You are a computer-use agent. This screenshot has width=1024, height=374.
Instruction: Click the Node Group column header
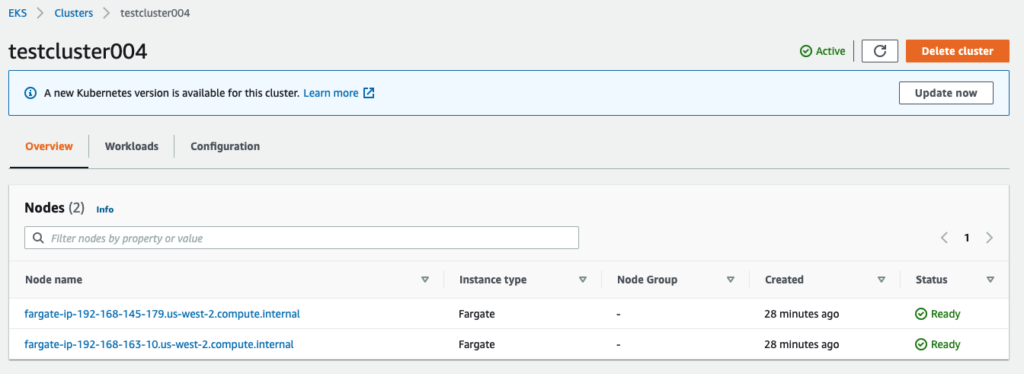coord(647,279)
